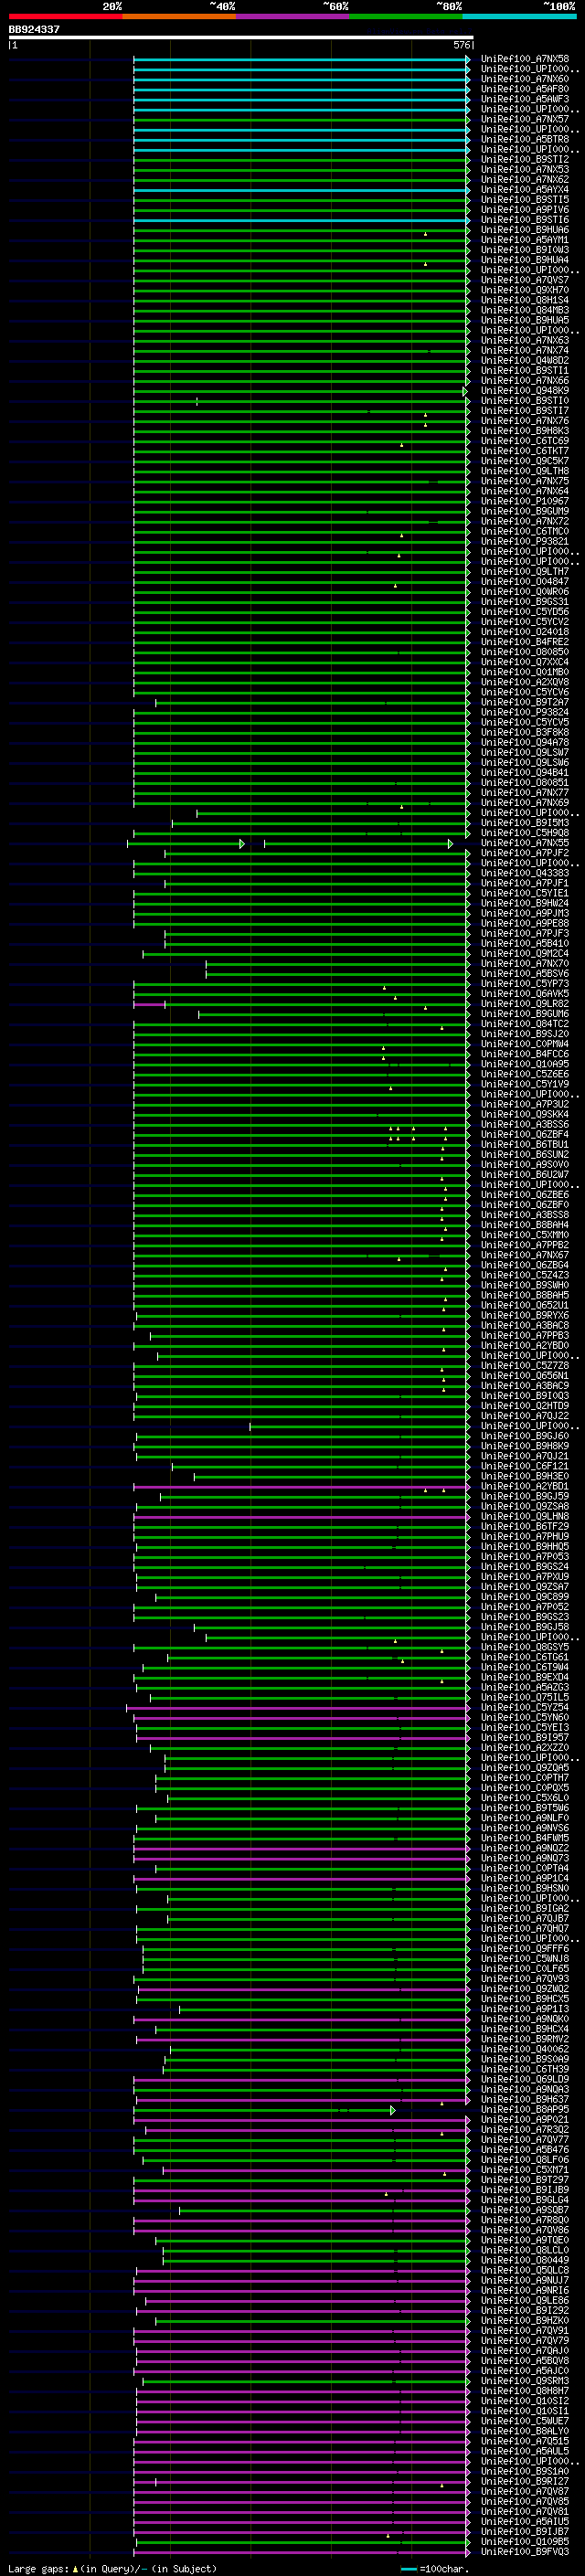The image size is (585, 2576).
Task: Select the UniRef100_A7NX53 label
Action: (x=525, y=169)
